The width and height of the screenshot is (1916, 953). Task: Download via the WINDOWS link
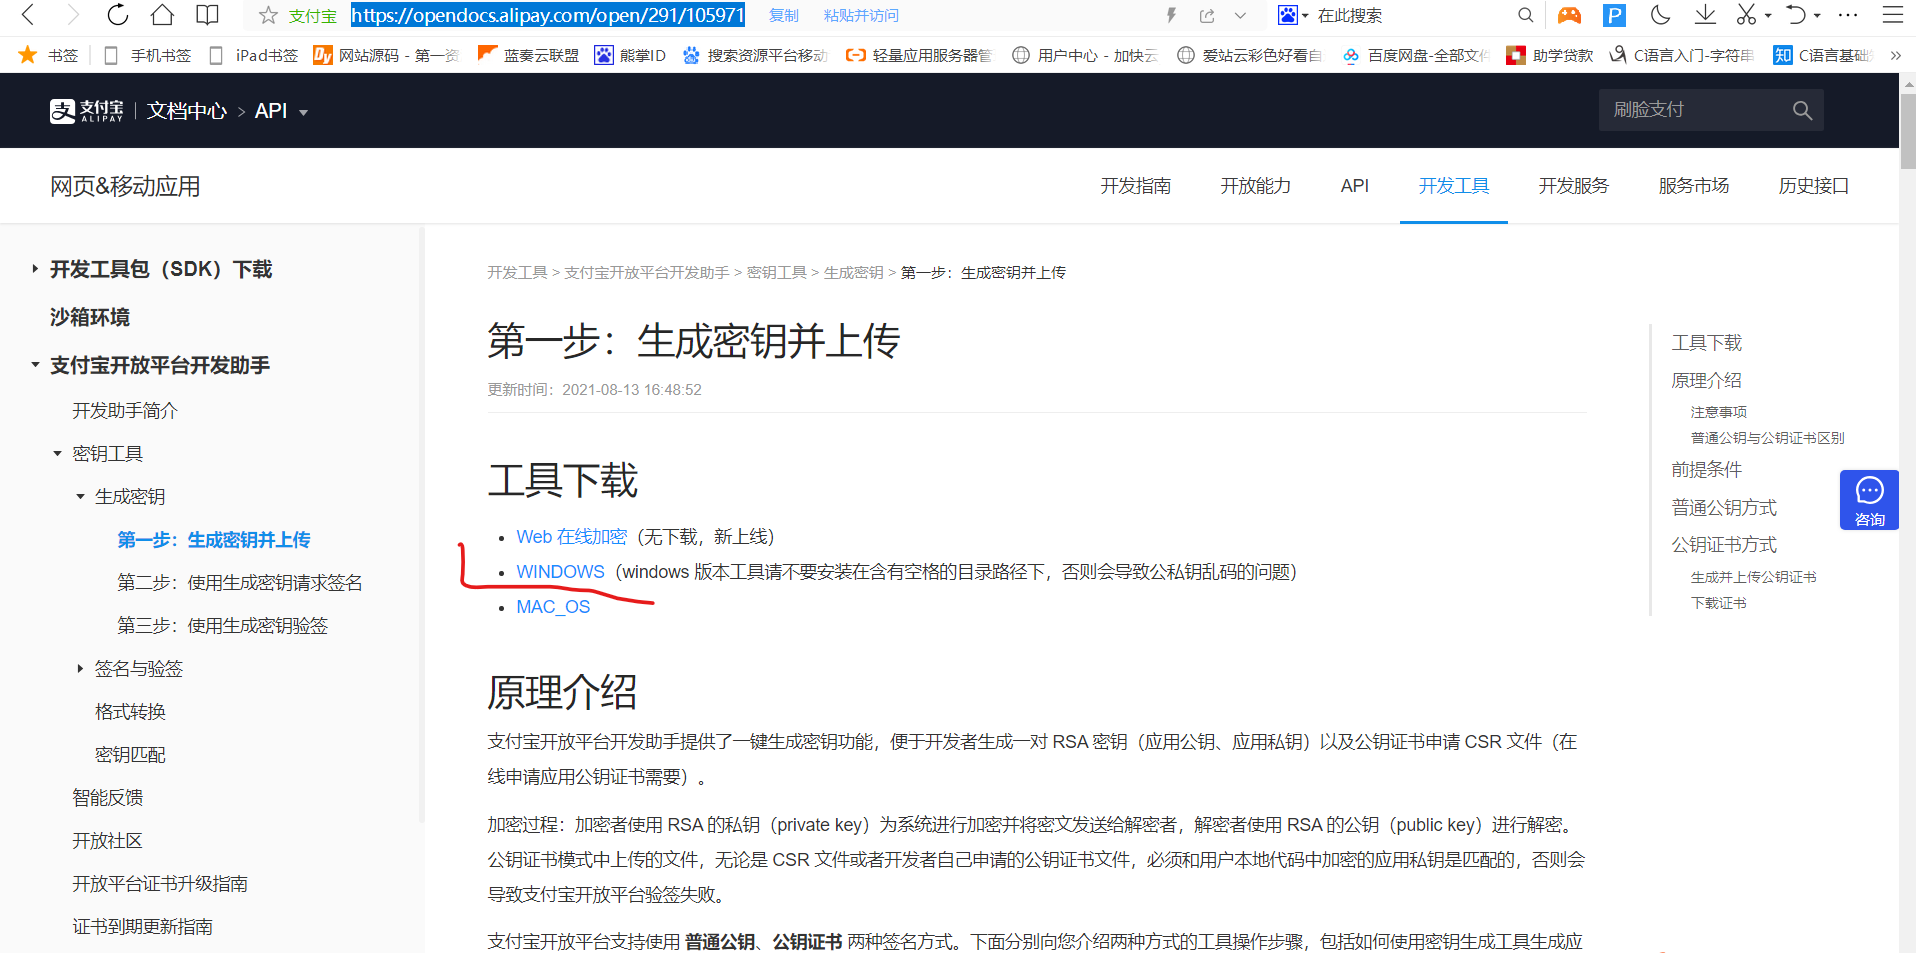click(559, 572)
